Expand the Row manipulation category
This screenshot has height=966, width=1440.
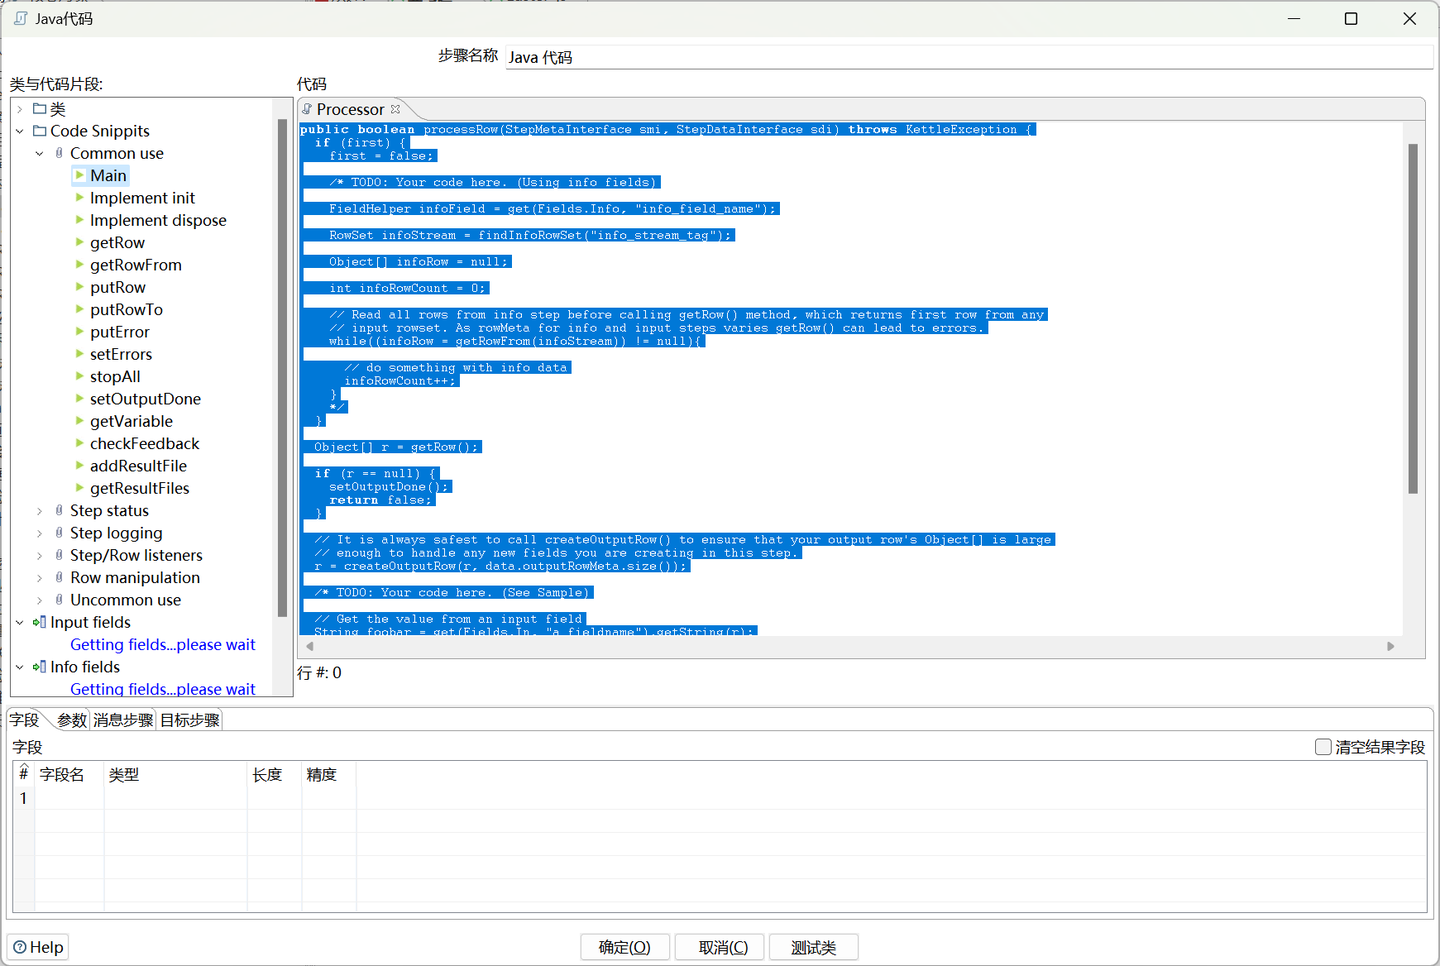click(40, 577)
